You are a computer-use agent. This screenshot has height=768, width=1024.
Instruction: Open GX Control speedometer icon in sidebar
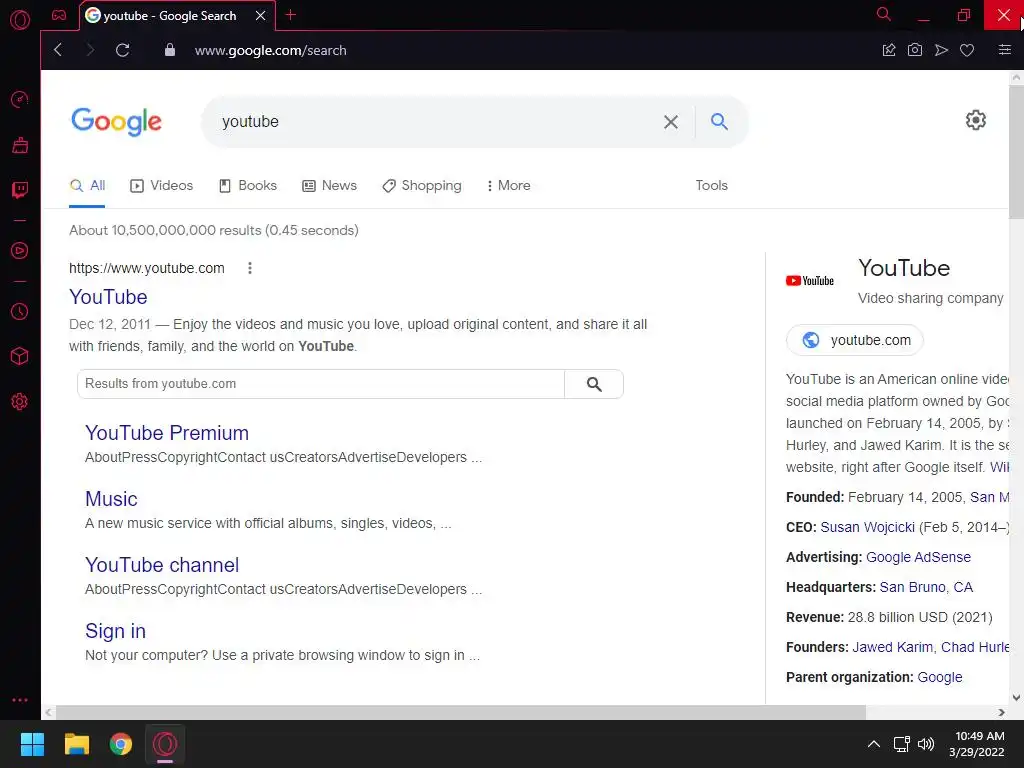pos(20,99)
